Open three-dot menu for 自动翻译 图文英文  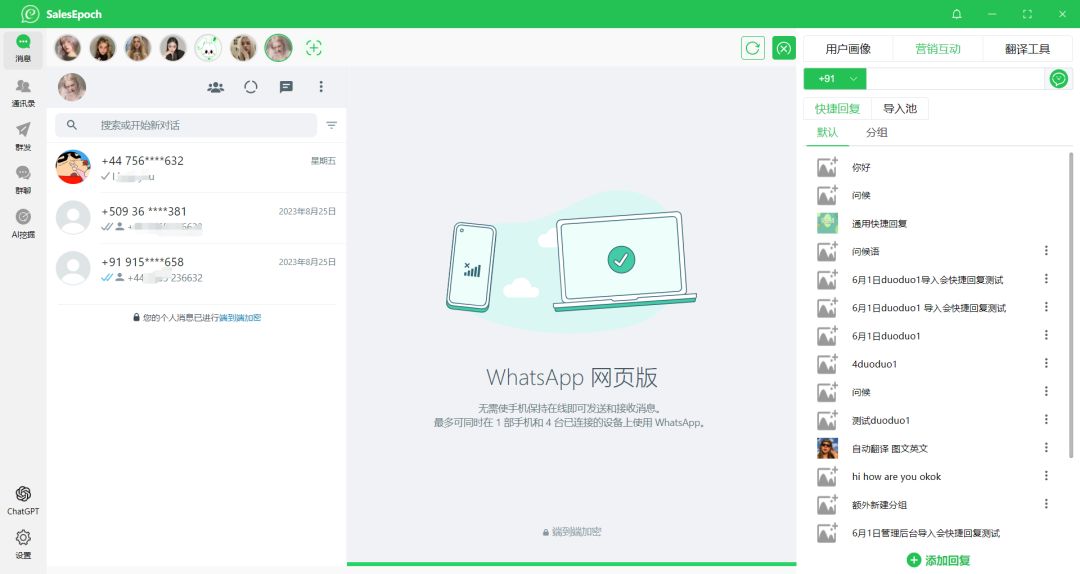[1046, 448]
